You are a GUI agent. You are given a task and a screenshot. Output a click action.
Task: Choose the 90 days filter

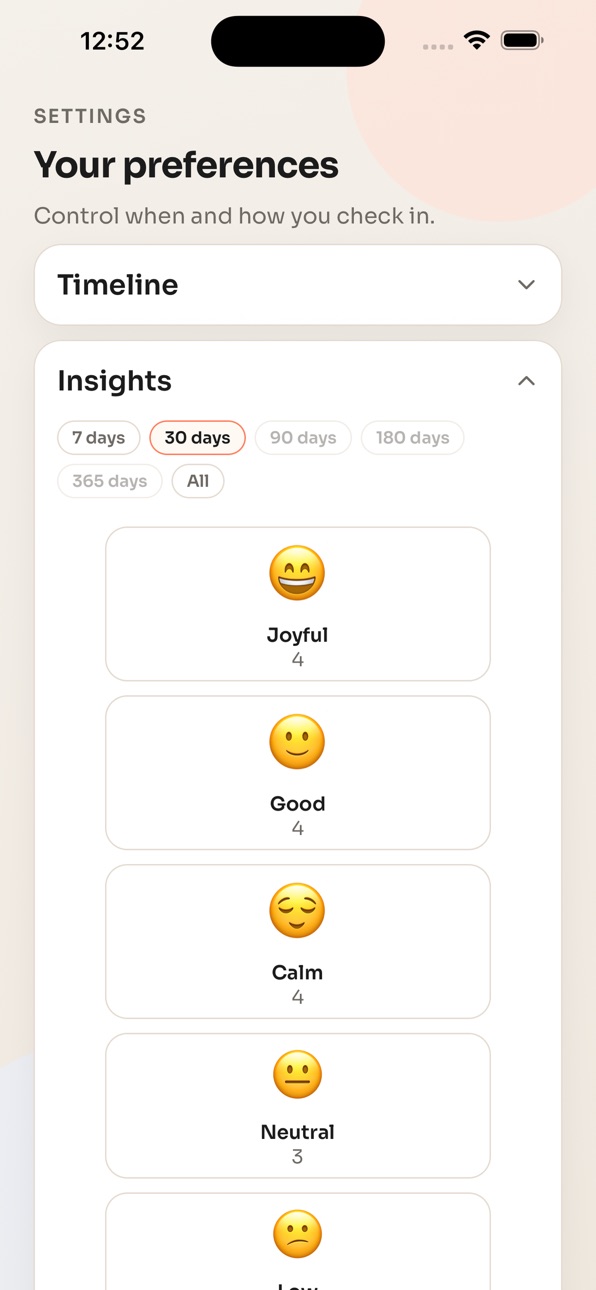point(303,438)
